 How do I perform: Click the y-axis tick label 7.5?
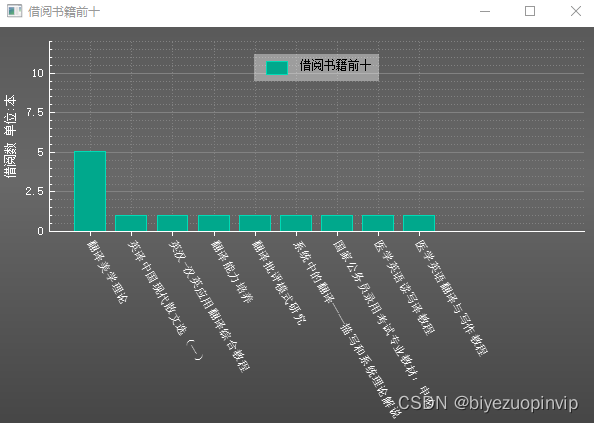tap(35, 112)
